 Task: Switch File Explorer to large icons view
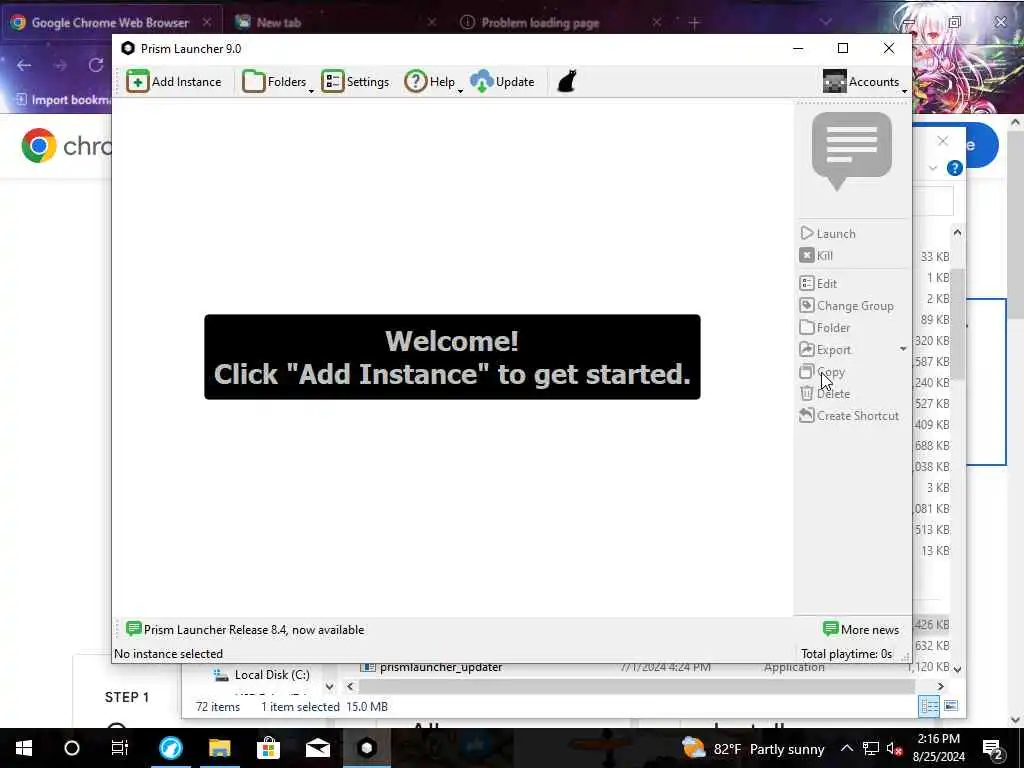(951, 706)
